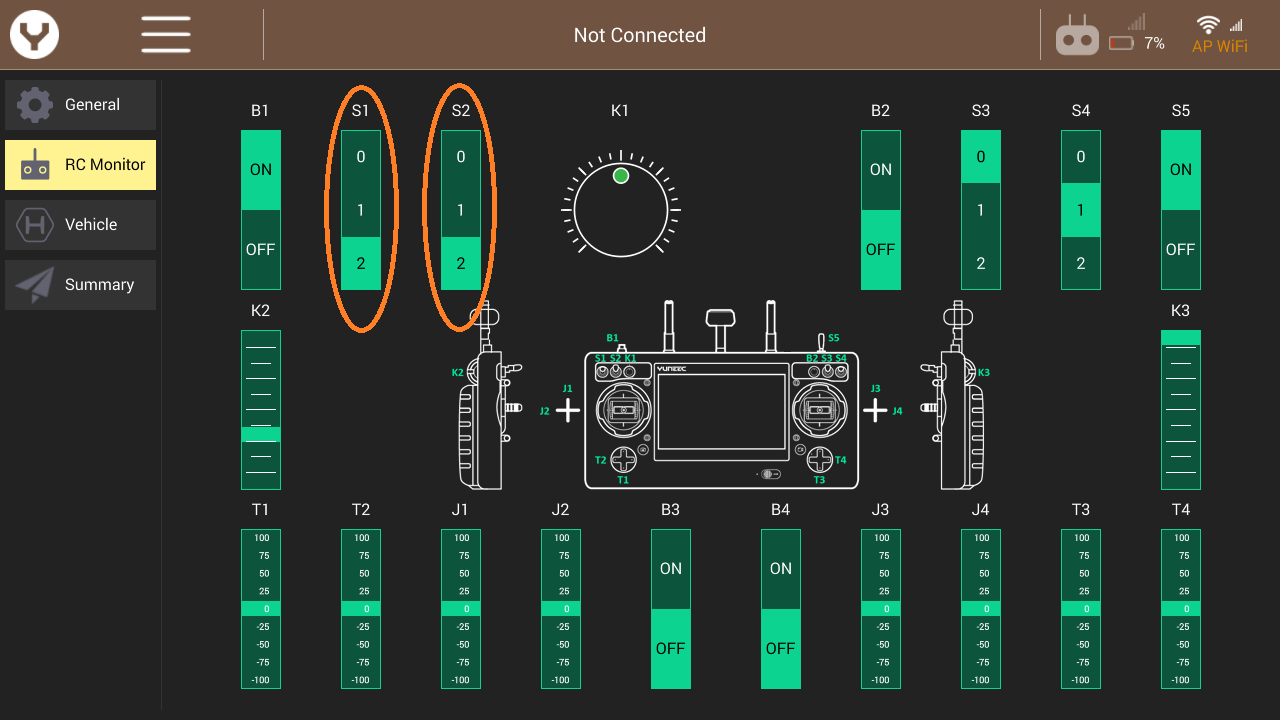The width and height of the screenshot is (1280, 720).
Task: Click the K2 slider gauge
Action: click(x=261, y=410)
